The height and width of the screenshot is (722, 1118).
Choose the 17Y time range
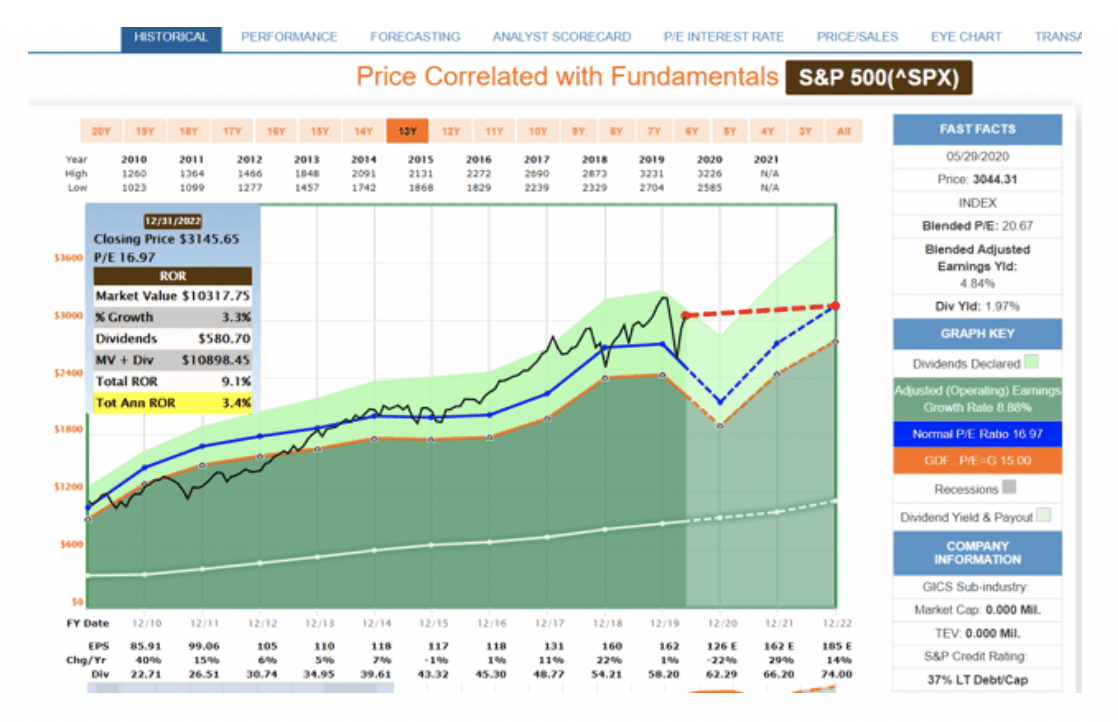[232, 131]
